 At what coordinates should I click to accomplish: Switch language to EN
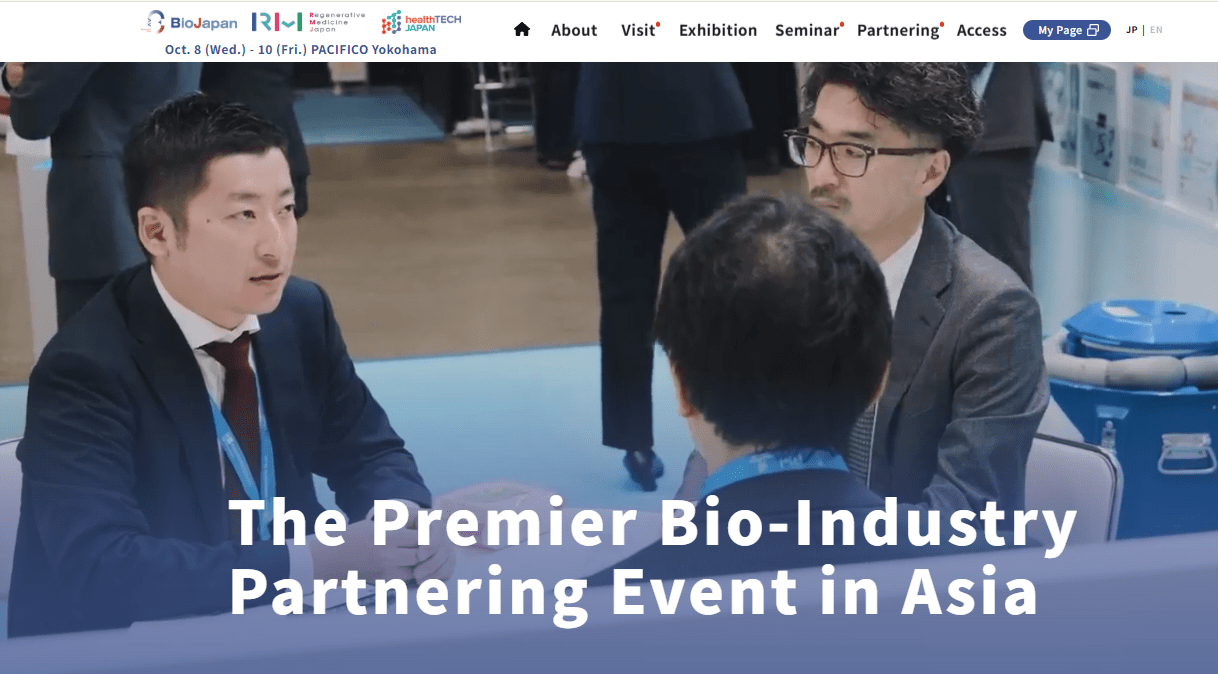pyautogui.click(x=1156, y=30)
